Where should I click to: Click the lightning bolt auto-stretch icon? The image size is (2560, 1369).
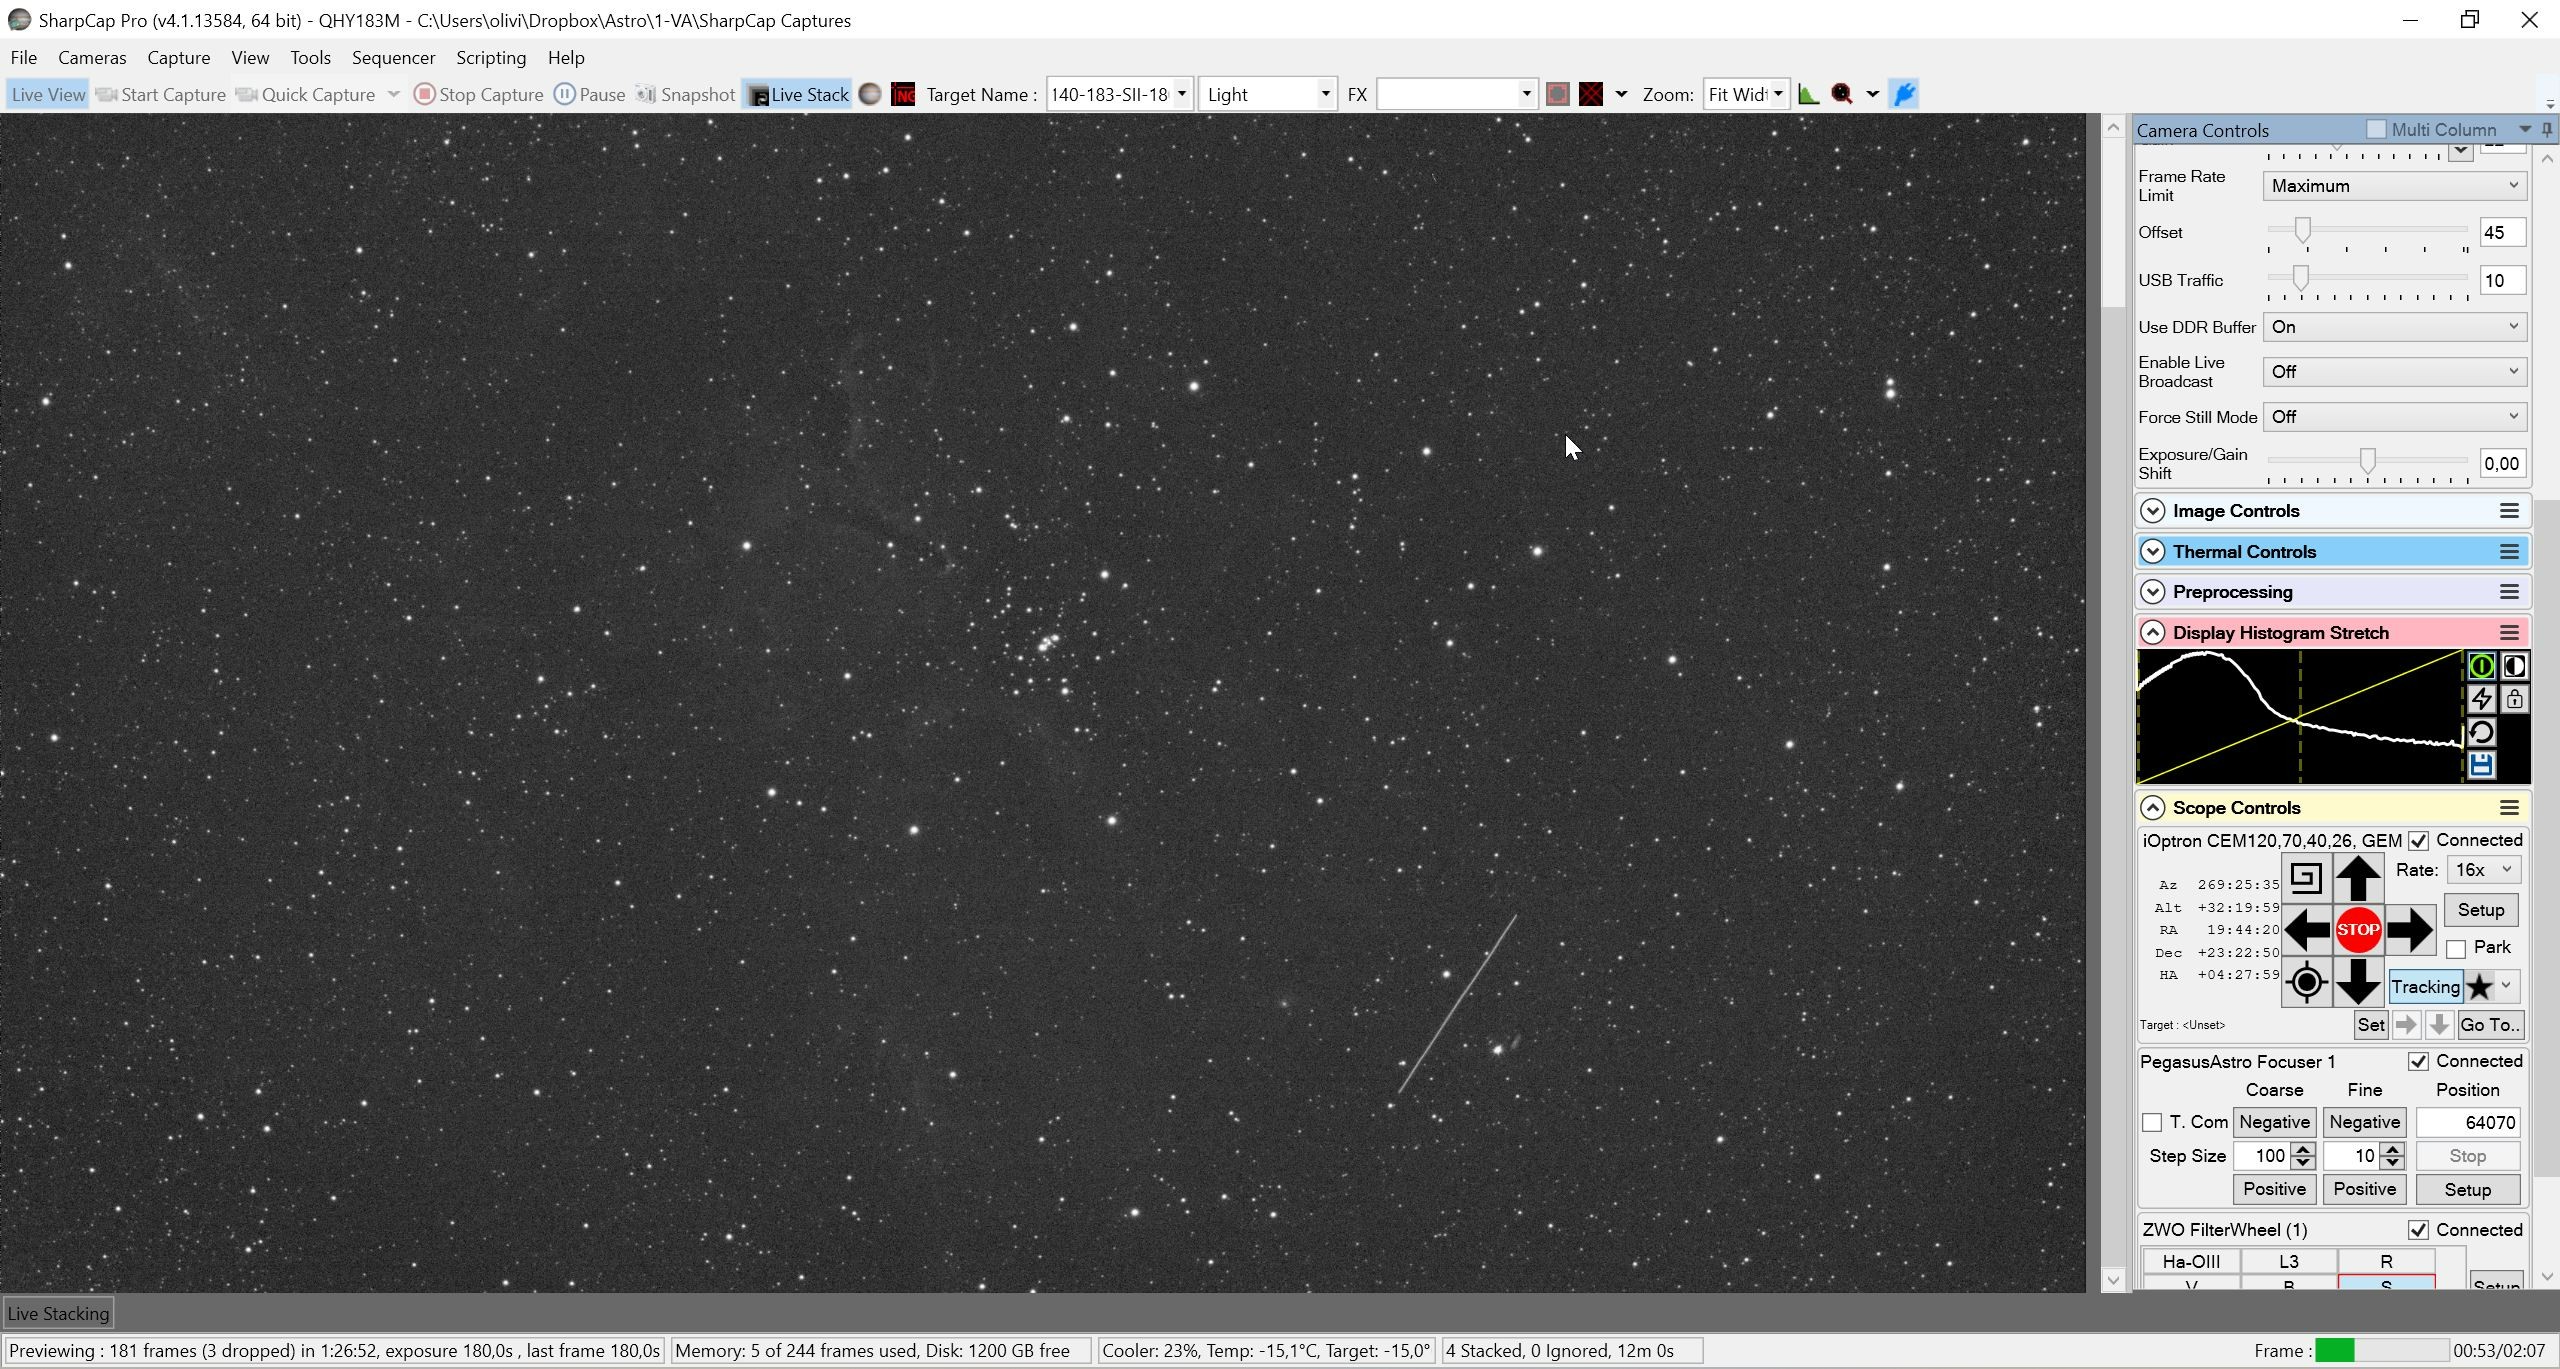tap(2481, 699)
